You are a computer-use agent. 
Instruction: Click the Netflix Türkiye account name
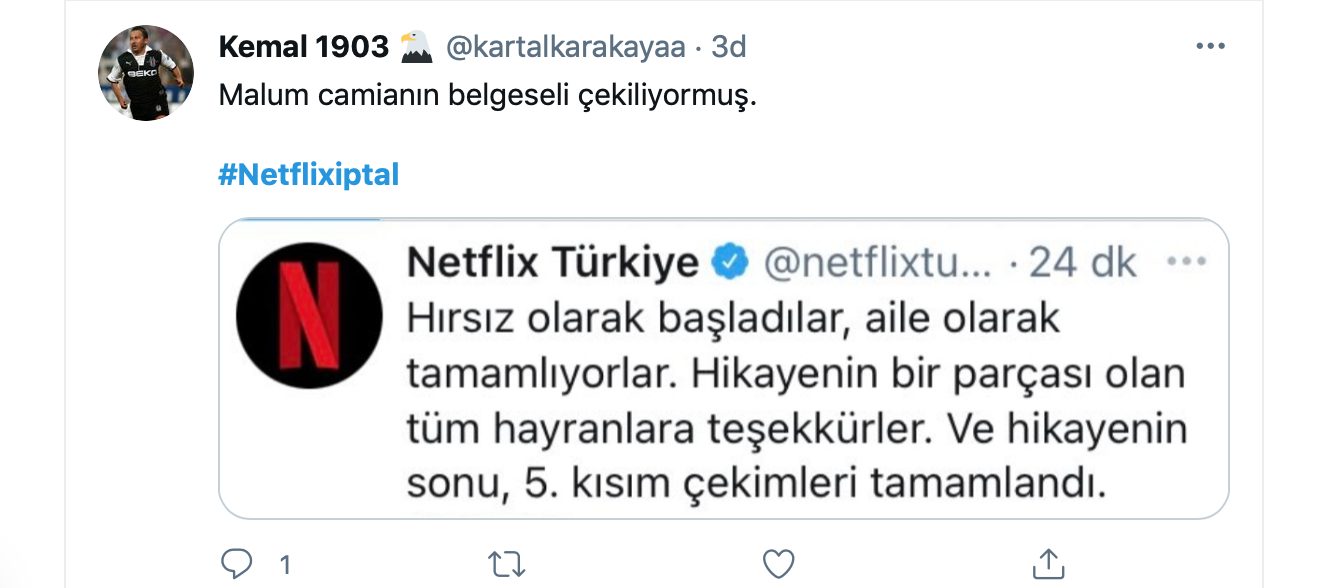[x=552, y=262]
